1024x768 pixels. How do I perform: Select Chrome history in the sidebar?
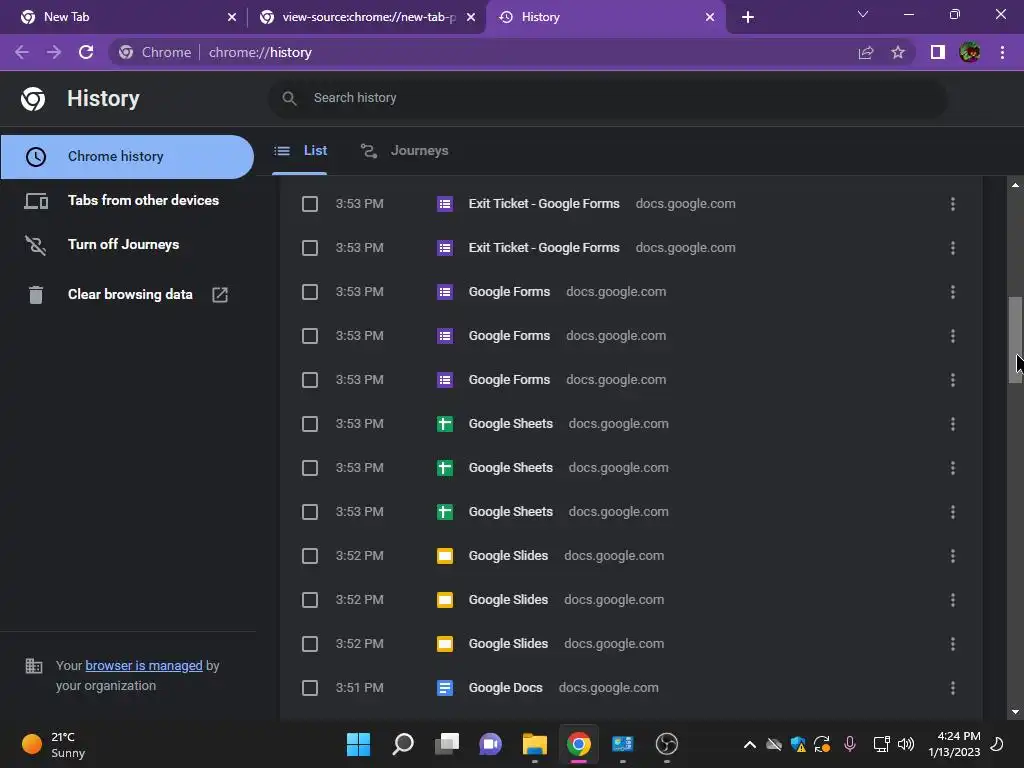pyautogui.click(x=127, y=157)
